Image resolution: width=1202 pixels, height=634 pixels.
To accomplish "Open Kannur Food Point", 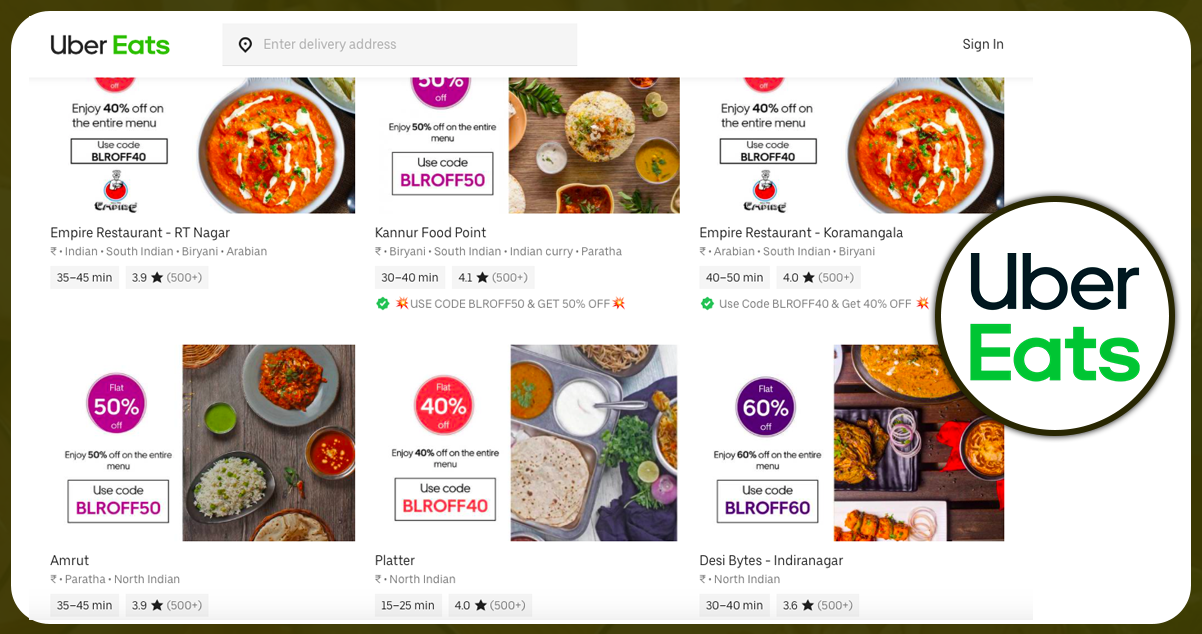I will (430, 232).
